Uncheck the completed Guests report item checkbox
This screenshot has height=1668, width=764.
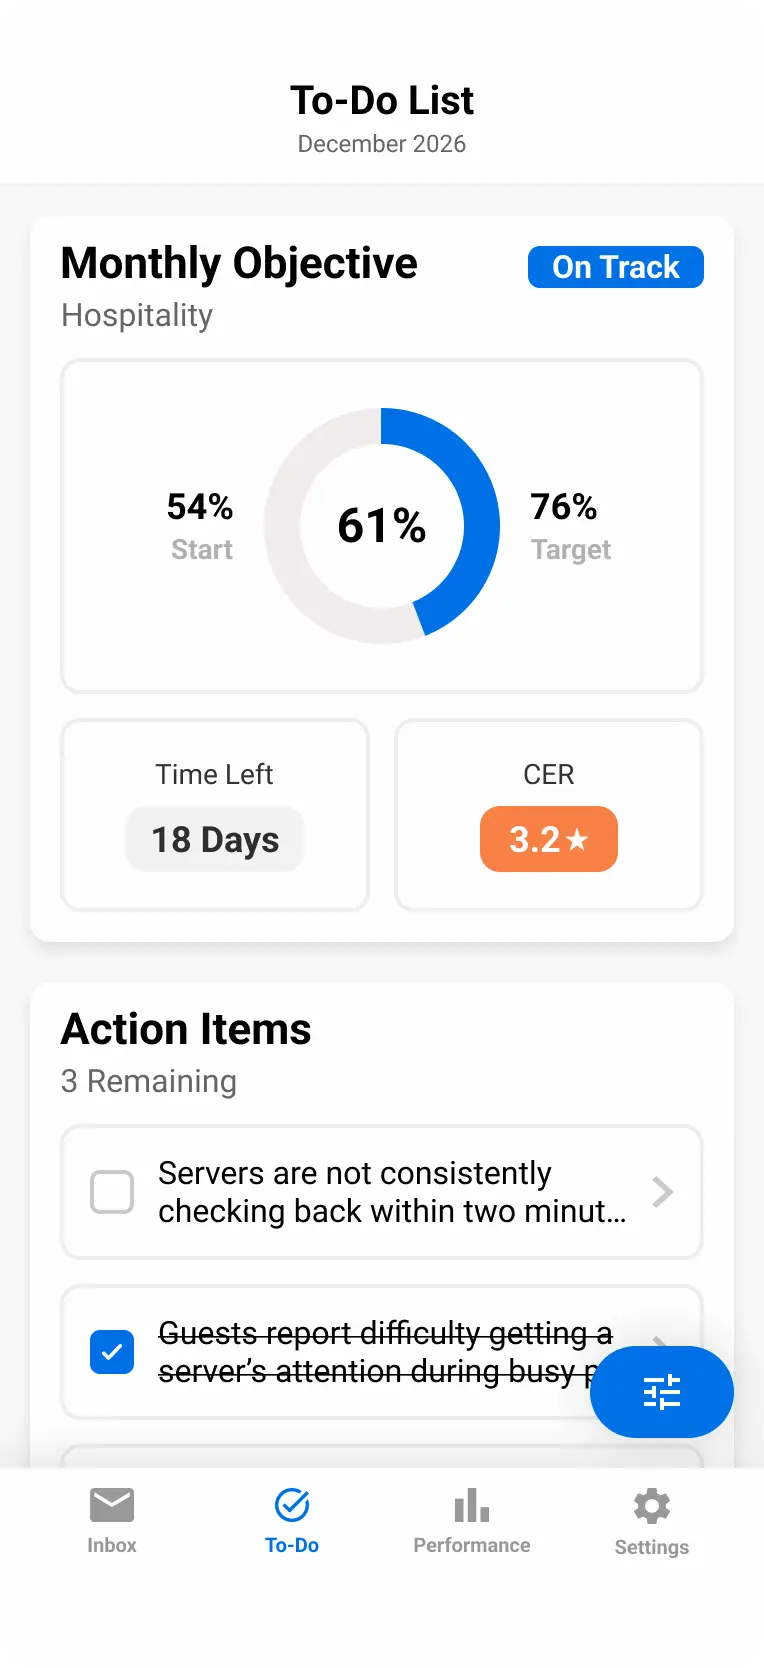coord(112,1352)
